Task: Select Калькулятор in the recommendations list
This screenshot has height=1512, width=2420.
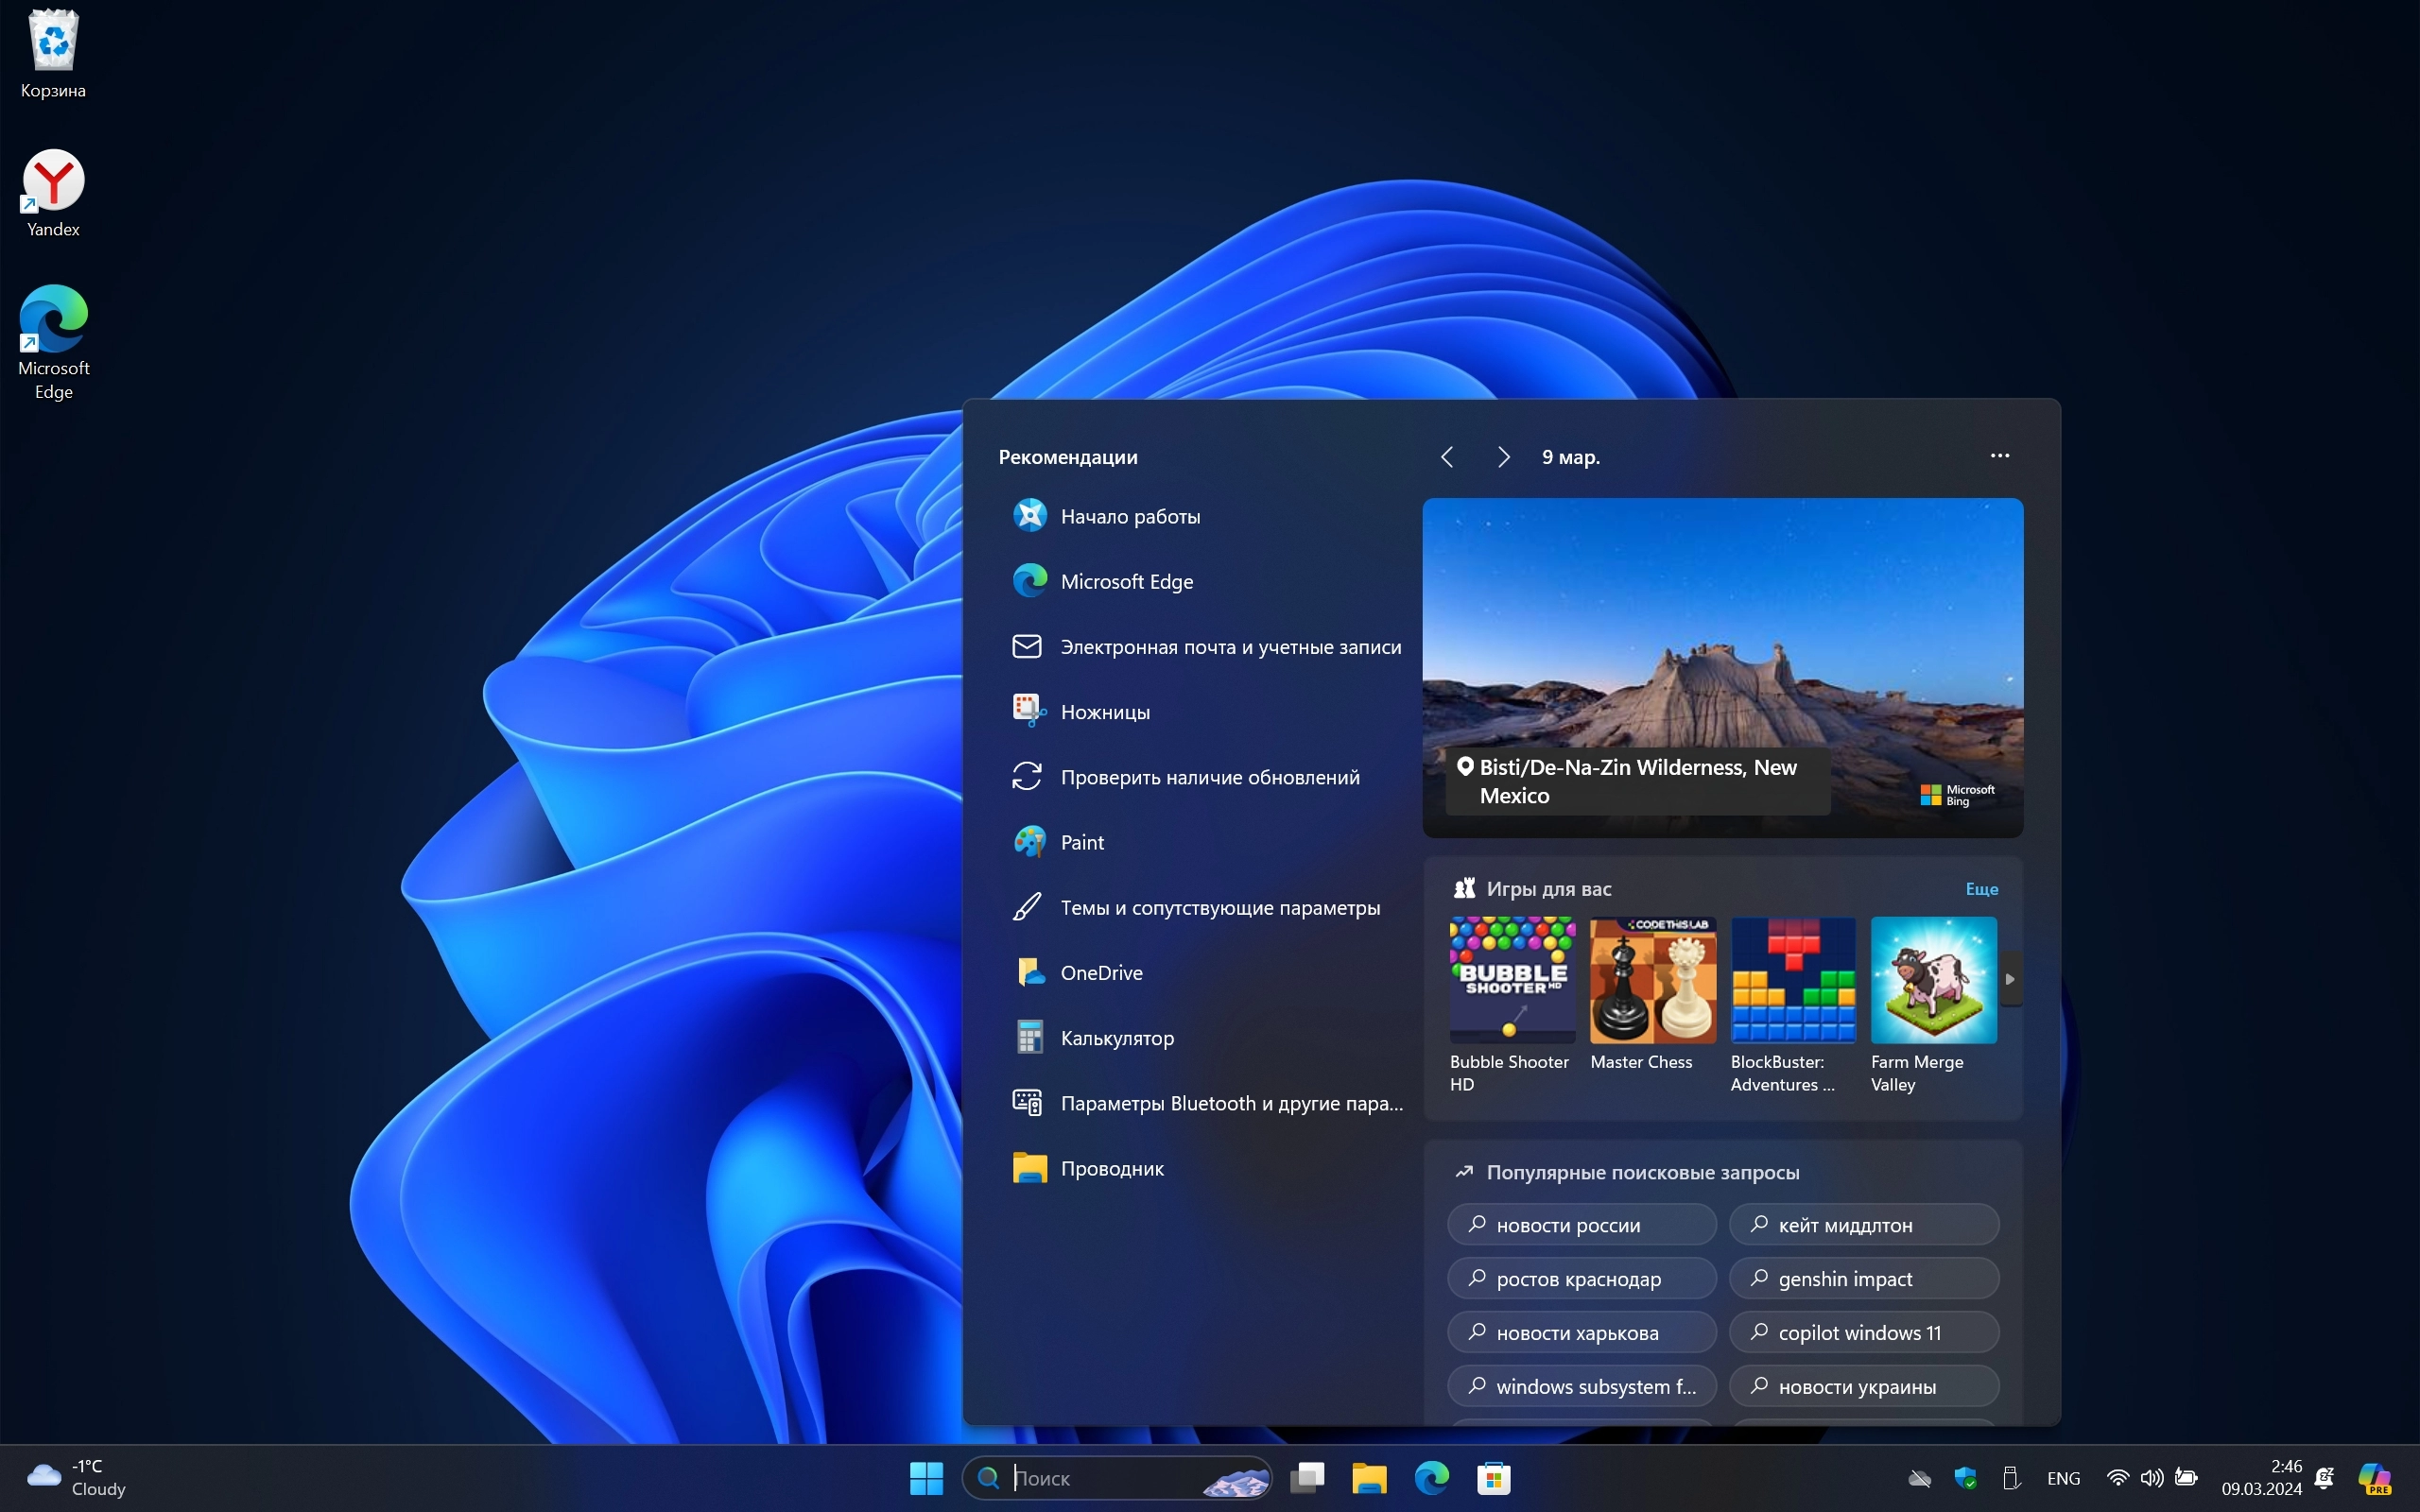Action: (1116, 1038)
